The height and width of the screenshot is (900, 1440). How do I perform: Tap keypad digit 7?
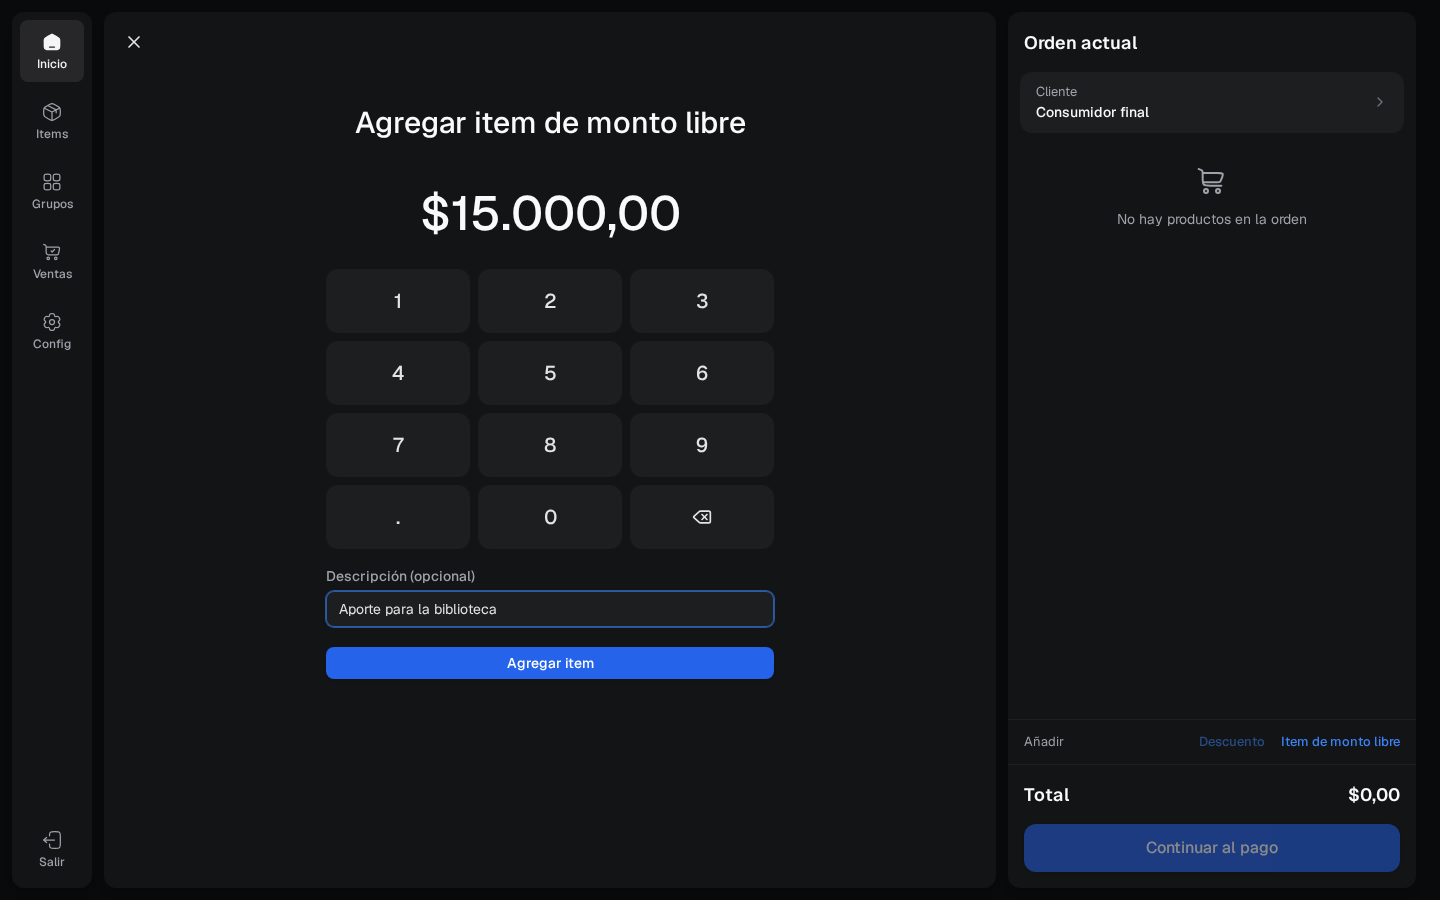(398, 445)
